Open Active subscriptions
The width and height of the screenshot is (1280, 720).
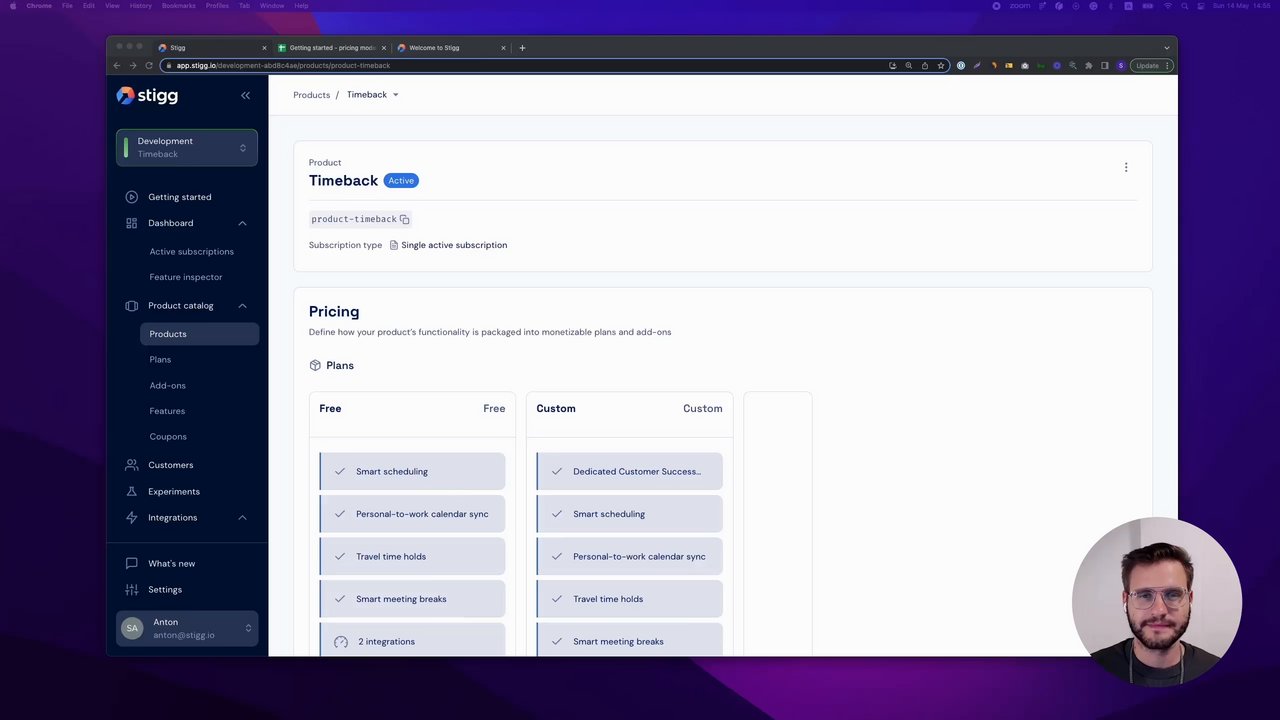tap(191, 251)
